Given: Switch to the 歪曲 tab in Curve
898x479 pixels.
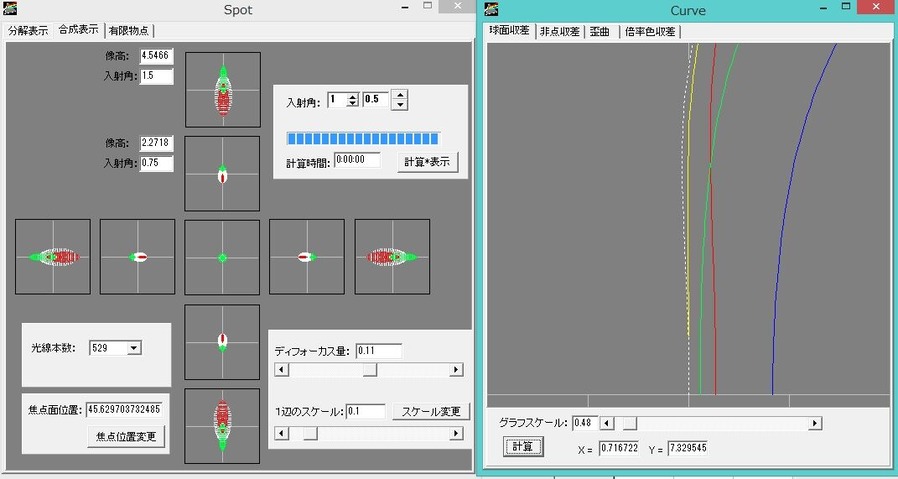Looking at the screenshot, I should [600, 32].
